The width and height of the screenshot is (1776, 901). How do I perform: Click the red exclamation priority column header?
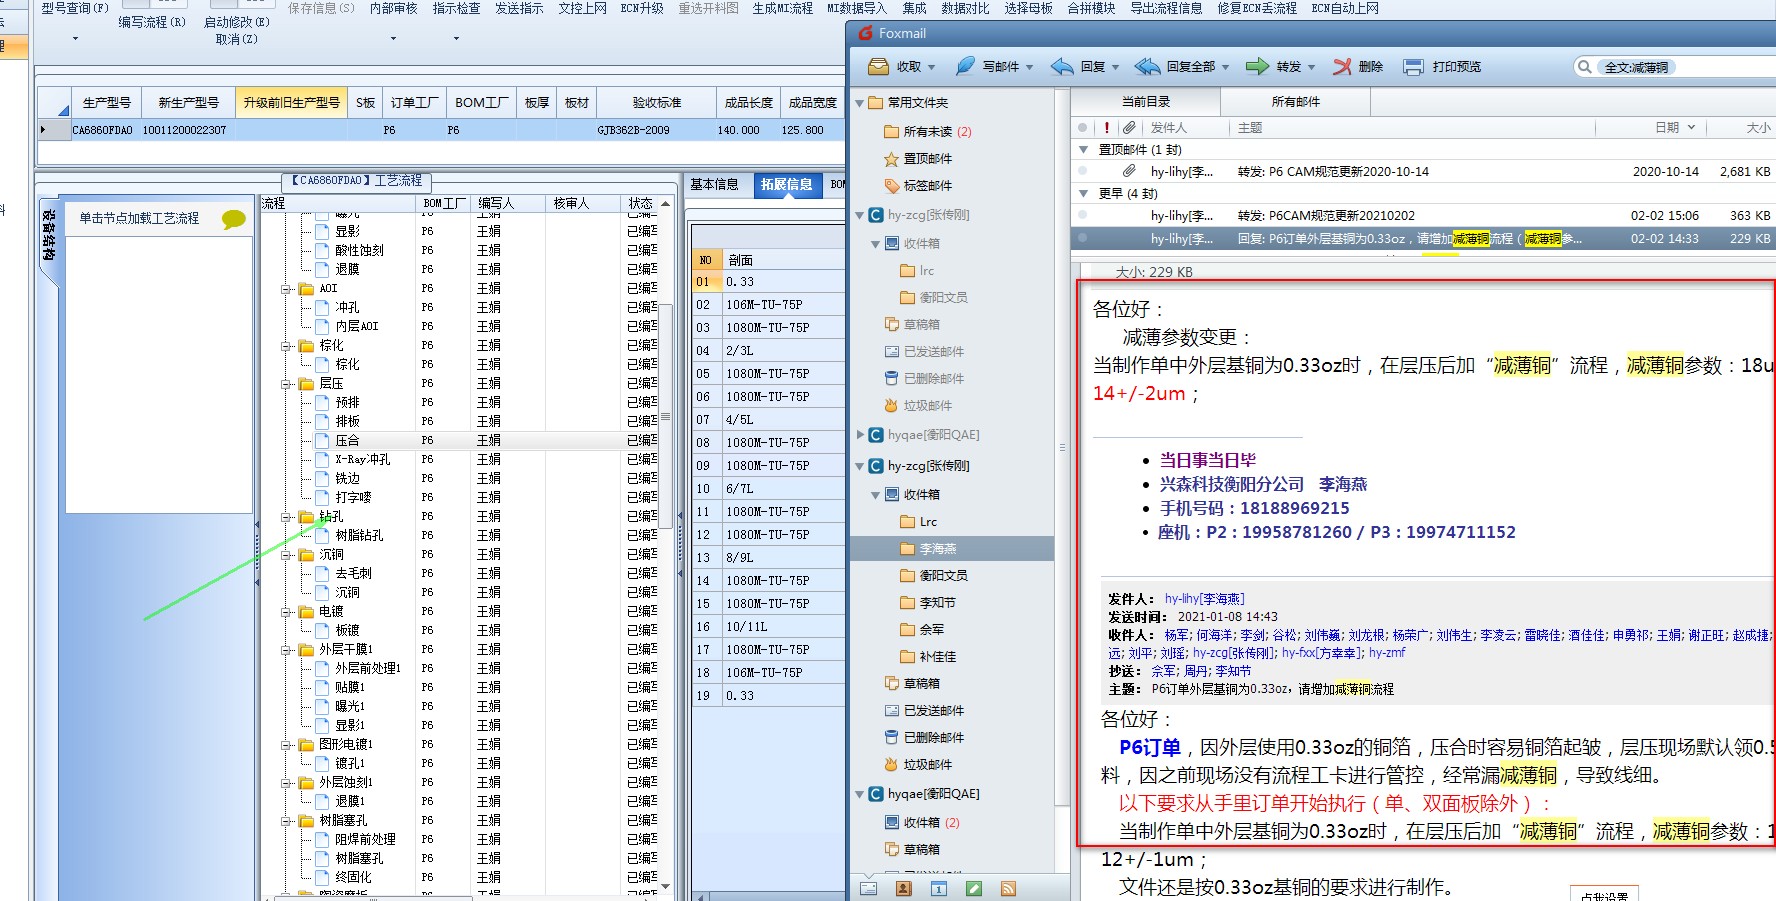[x=1107, y=128]
